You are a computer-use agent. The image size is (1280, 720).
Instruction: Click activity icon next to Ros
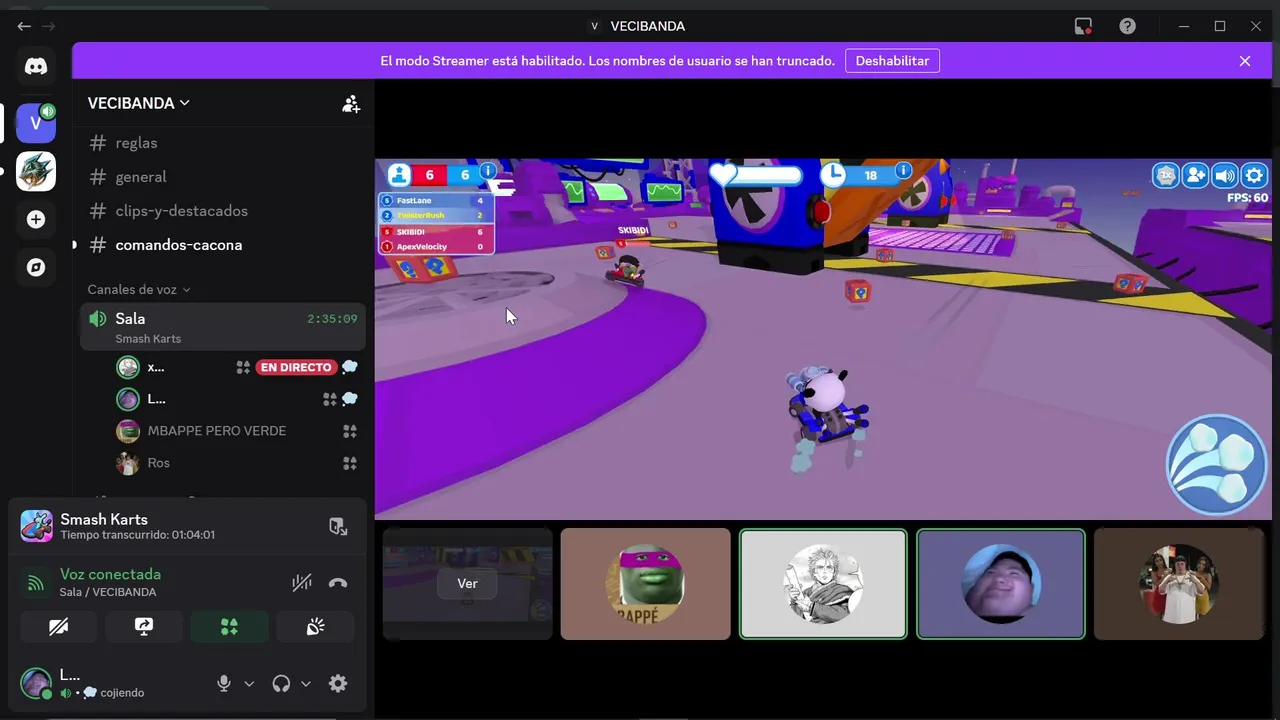350,463
